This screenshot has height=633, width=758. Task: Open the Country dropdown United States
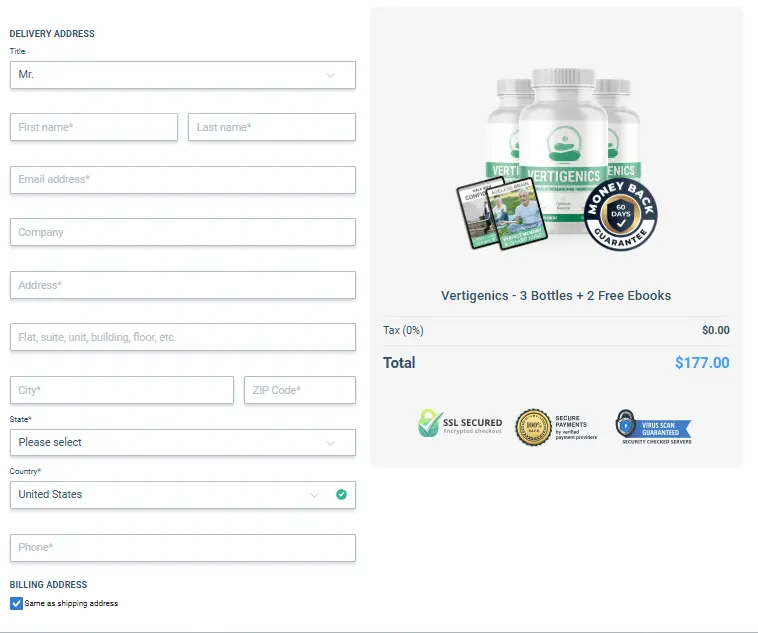tap(183, 495)
